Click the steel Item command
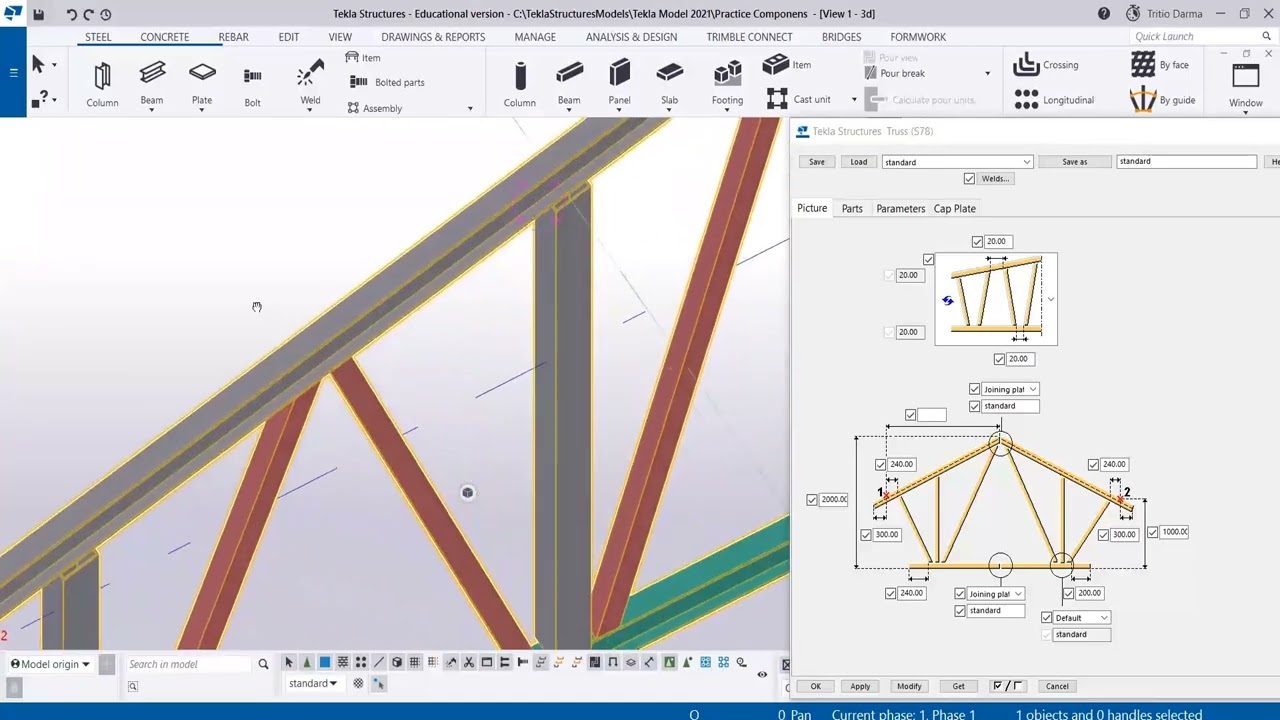The height and width of the screenshot is (720, 1280). [x=363, y=58]
